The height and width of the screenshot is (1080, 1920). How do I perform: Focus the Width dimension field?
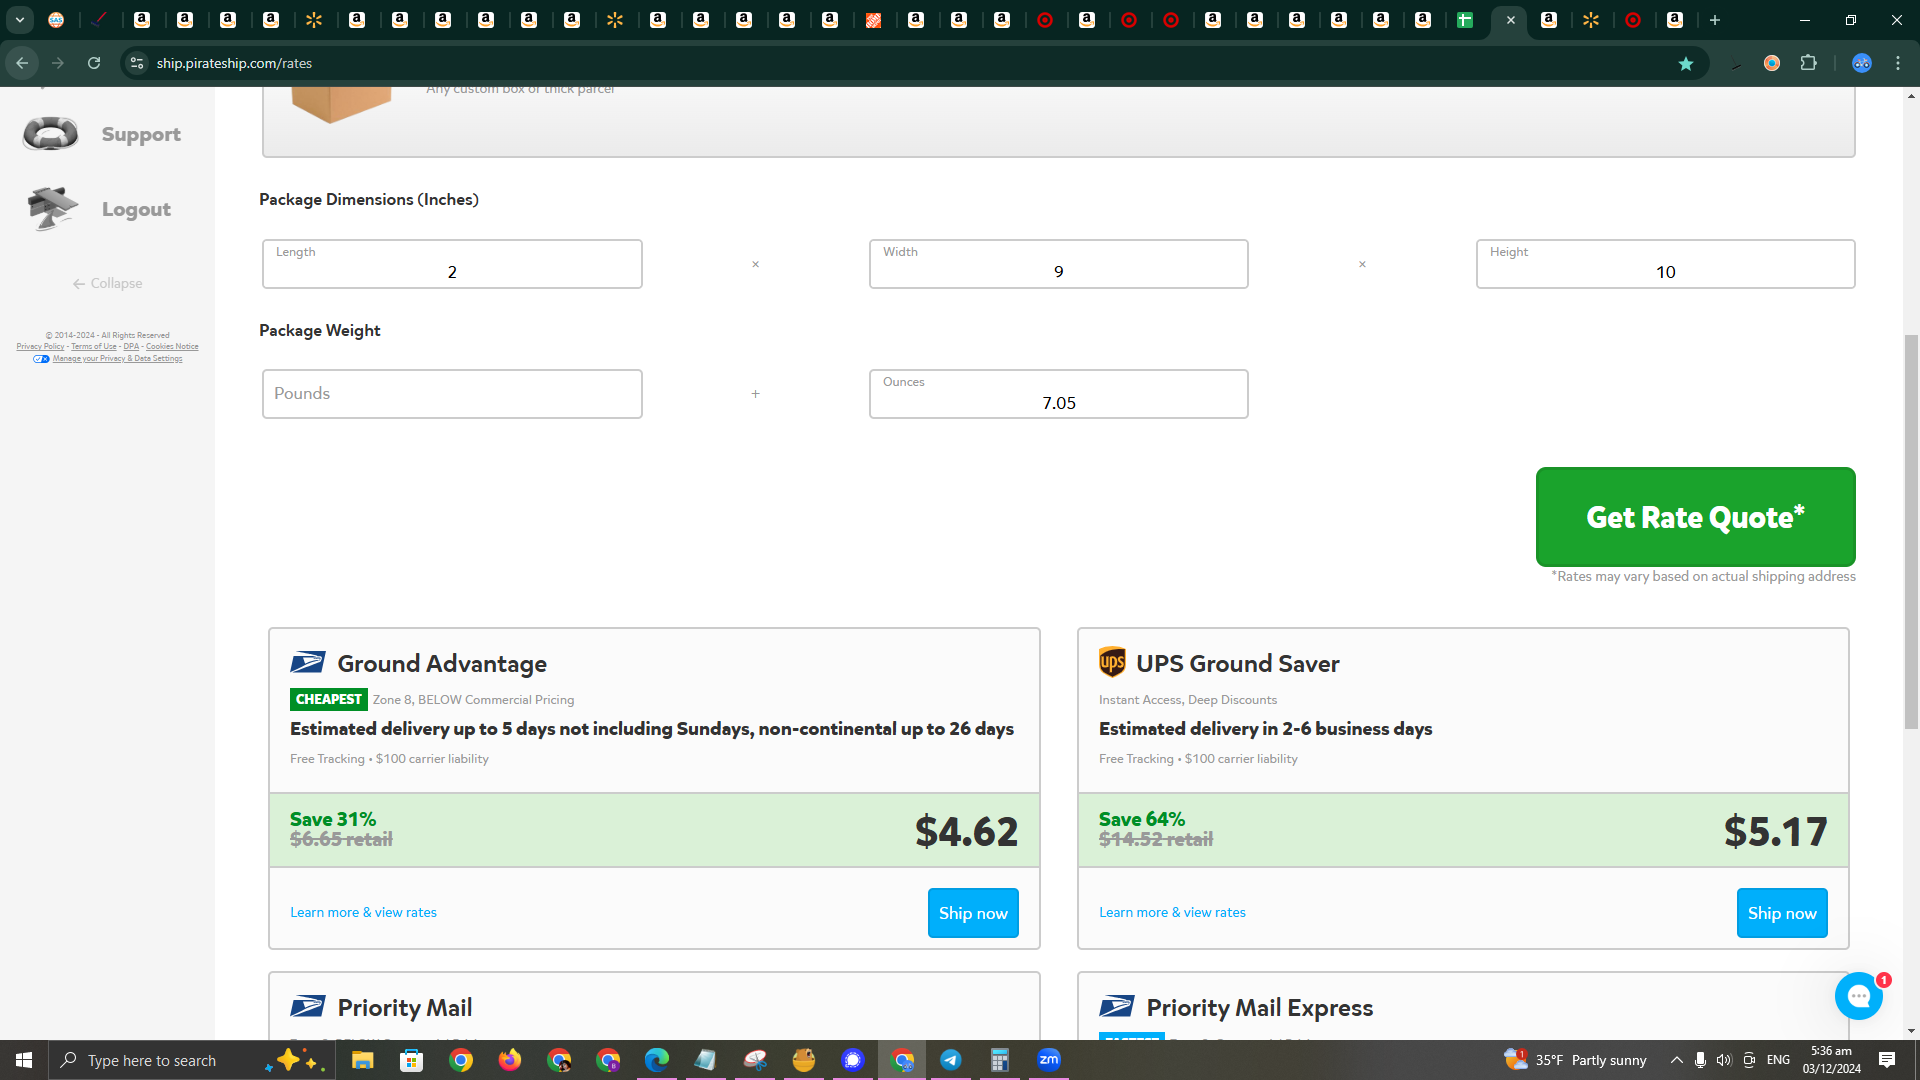[1059, 264]
